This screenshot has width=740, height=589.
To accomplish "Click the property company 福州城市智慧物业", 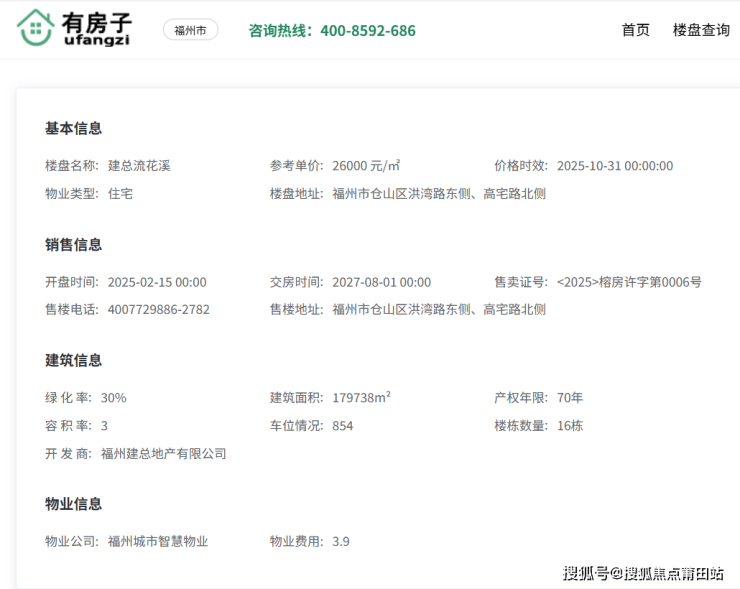I will point(158,542).
